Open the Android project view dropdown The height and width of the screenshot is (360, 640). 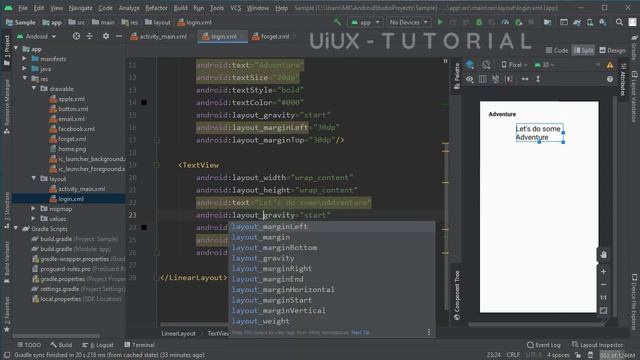coord(36,36)
